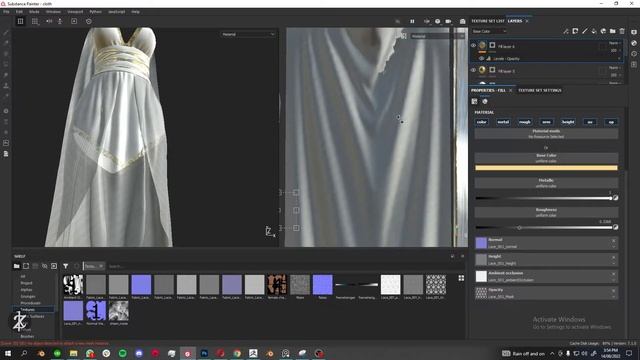Delete layer using the trash icon
Viewport: 640px width, 360px height.
click(x=622, y=31)
